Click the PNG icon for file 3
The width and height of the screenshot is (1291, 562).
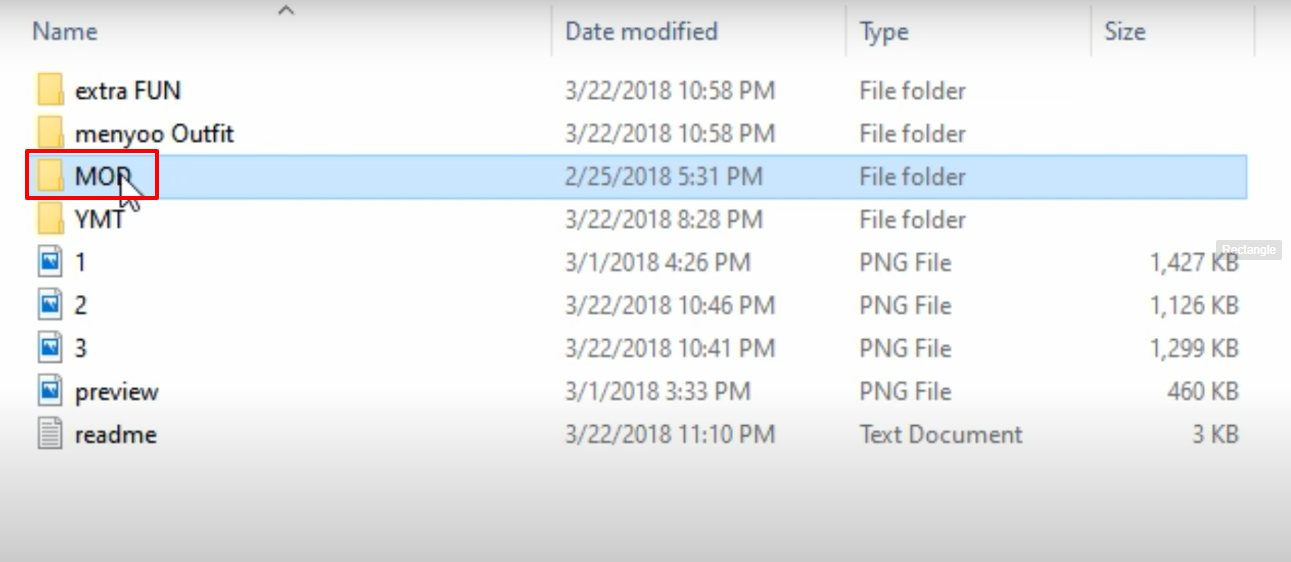pyautogui.click(x=51, y=348)
